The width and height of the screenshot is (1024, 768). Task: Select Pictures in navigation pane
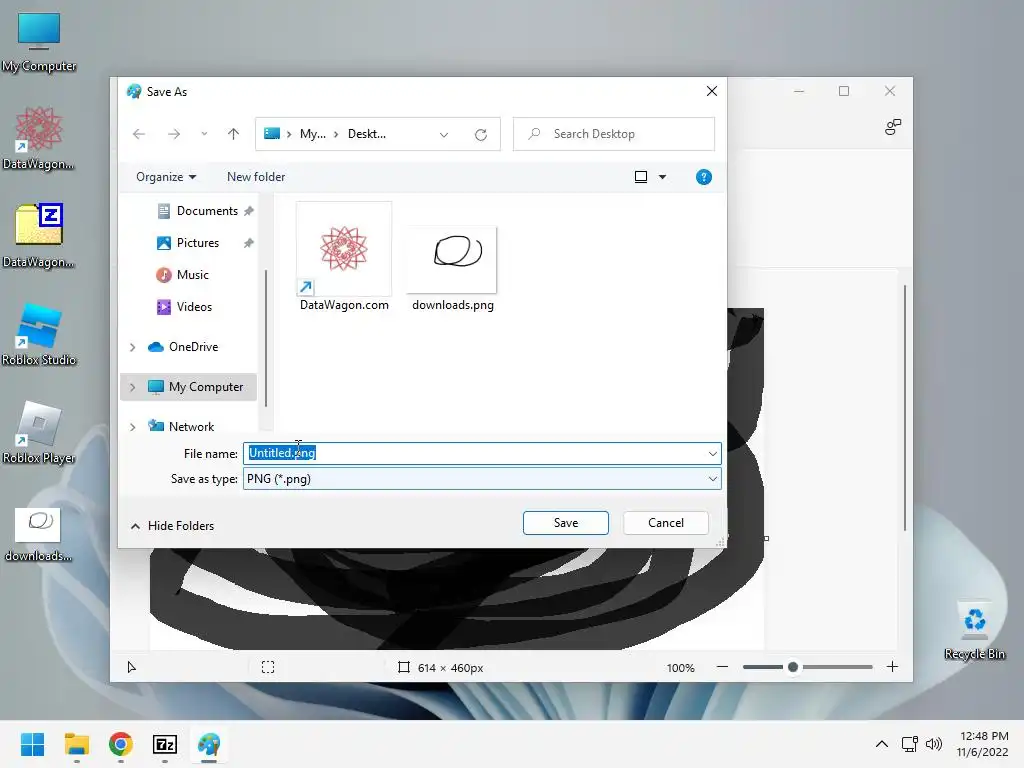[188, 243]
